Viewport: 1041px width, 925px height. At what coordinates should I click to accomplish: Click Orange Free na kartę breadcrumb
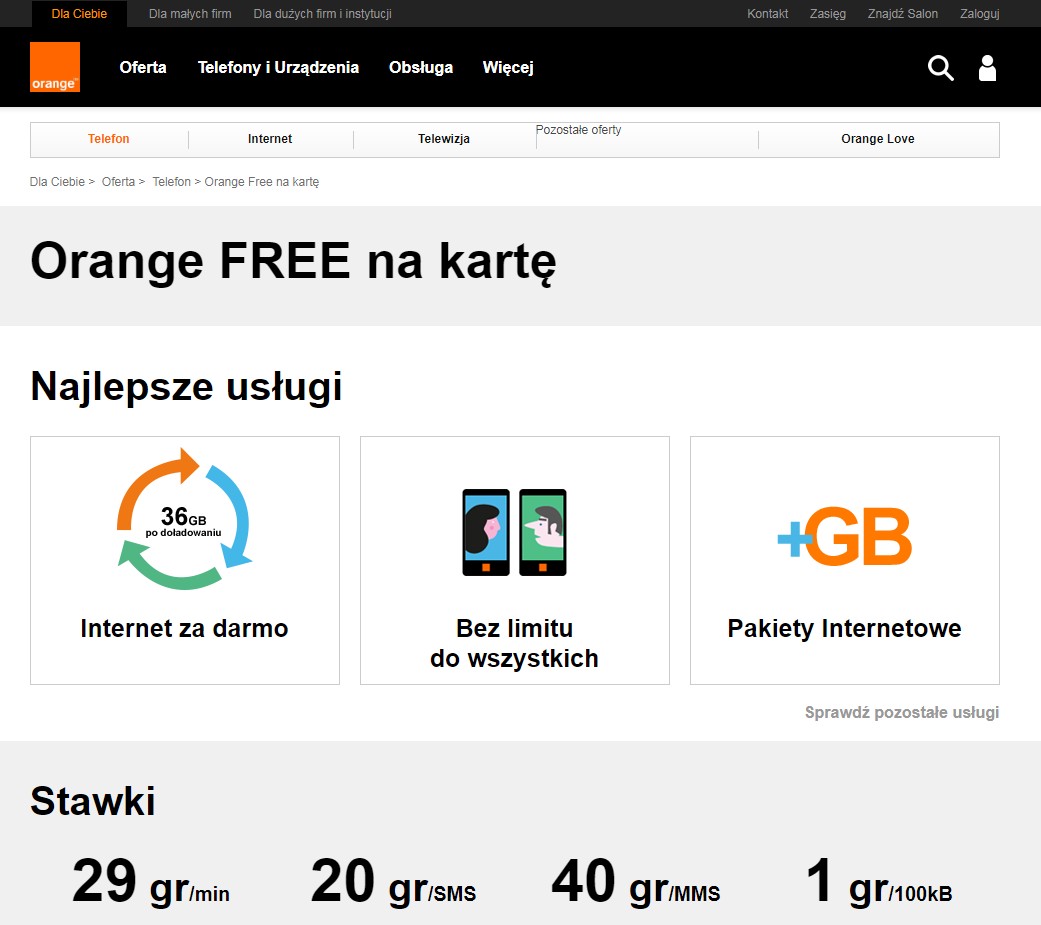point(262,182)
